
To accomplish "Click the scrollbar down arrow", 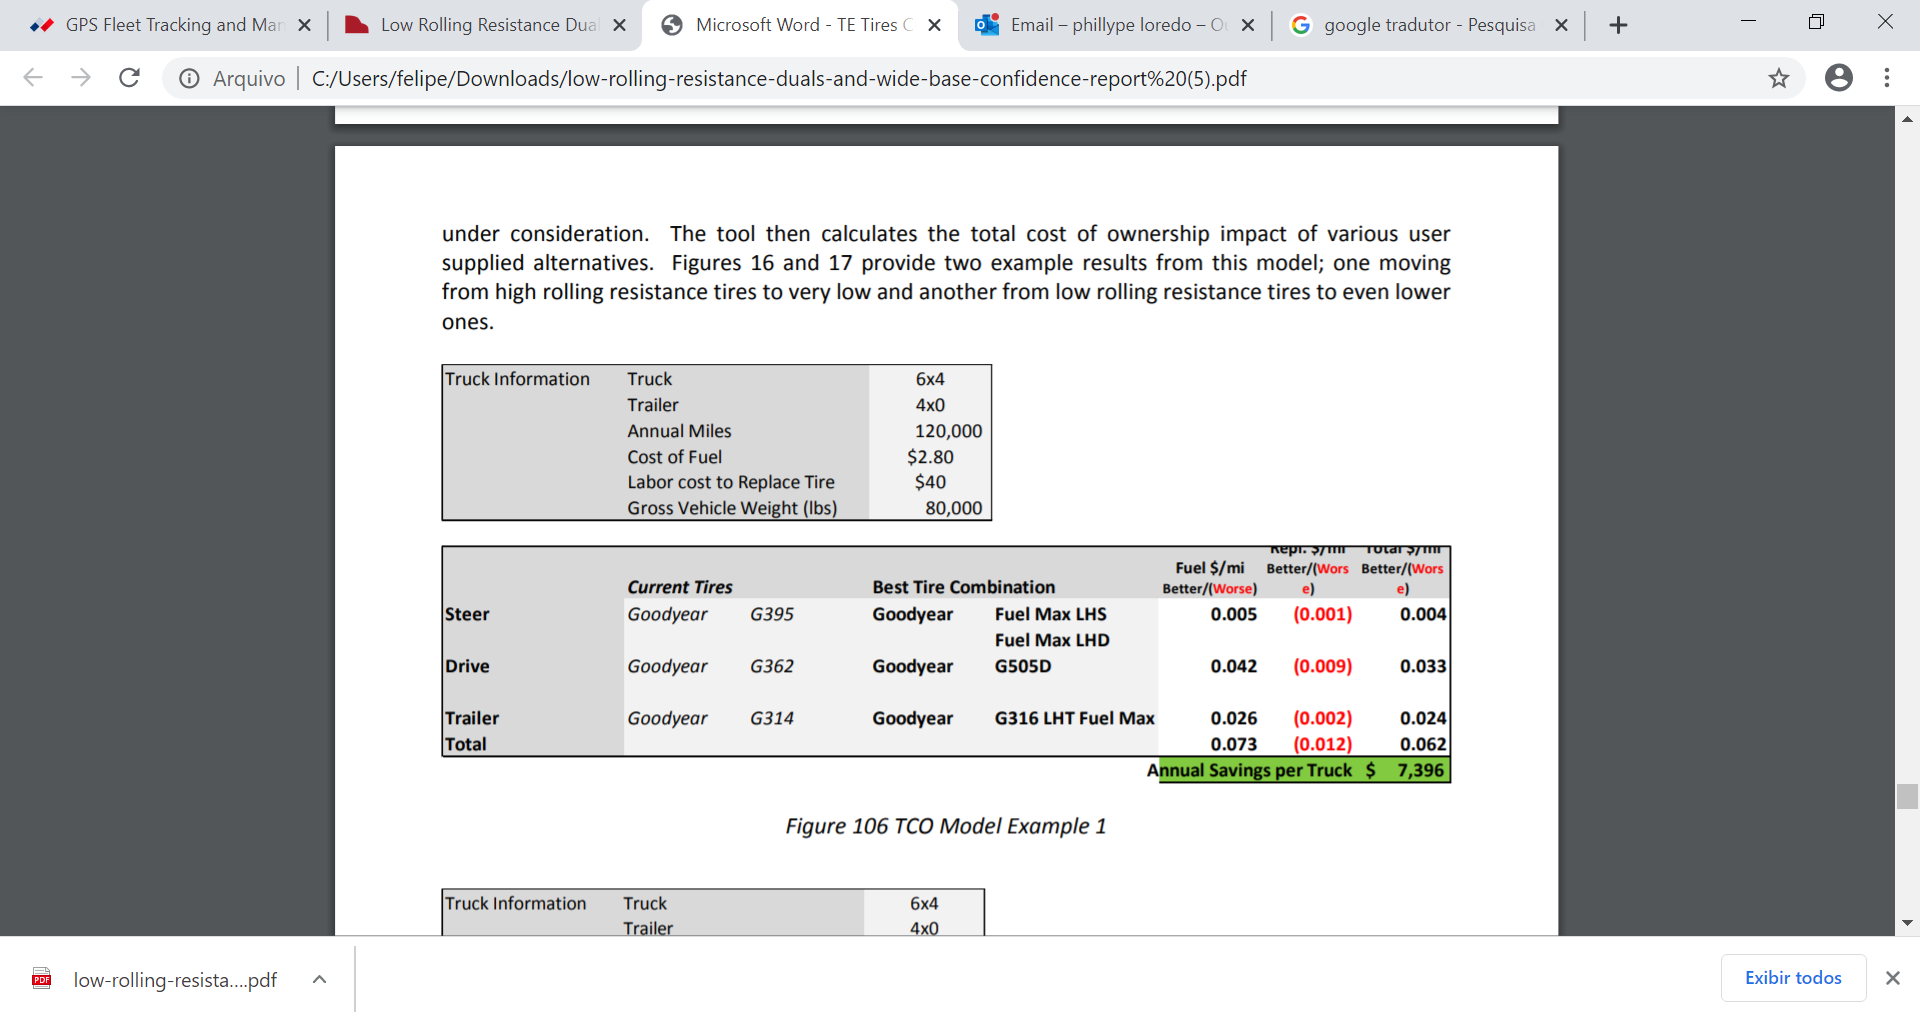I will tap(1907, 923).
